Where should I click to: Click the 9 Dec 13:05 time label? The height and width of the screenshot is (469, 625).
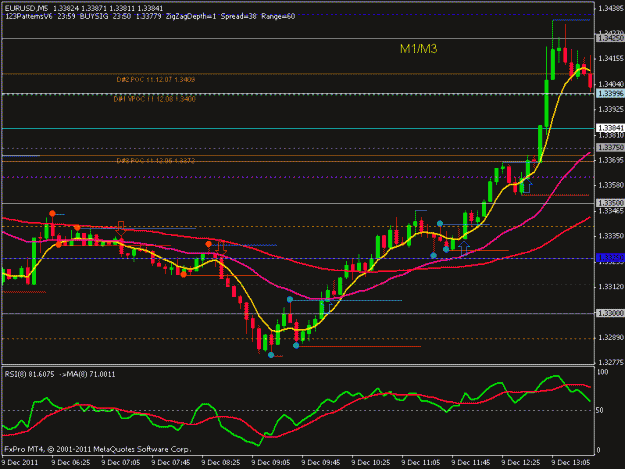(571, 463)
